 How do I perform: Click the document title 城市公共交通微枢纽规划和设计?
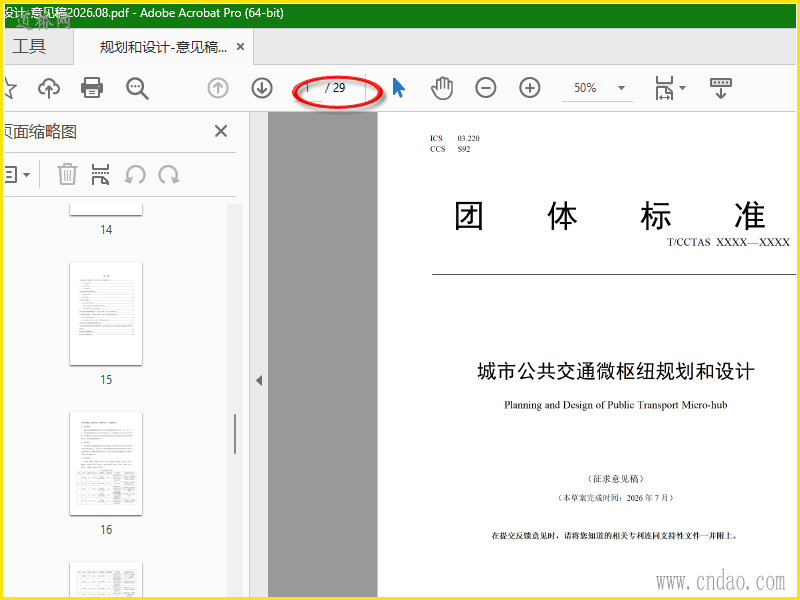pos(616,371)
